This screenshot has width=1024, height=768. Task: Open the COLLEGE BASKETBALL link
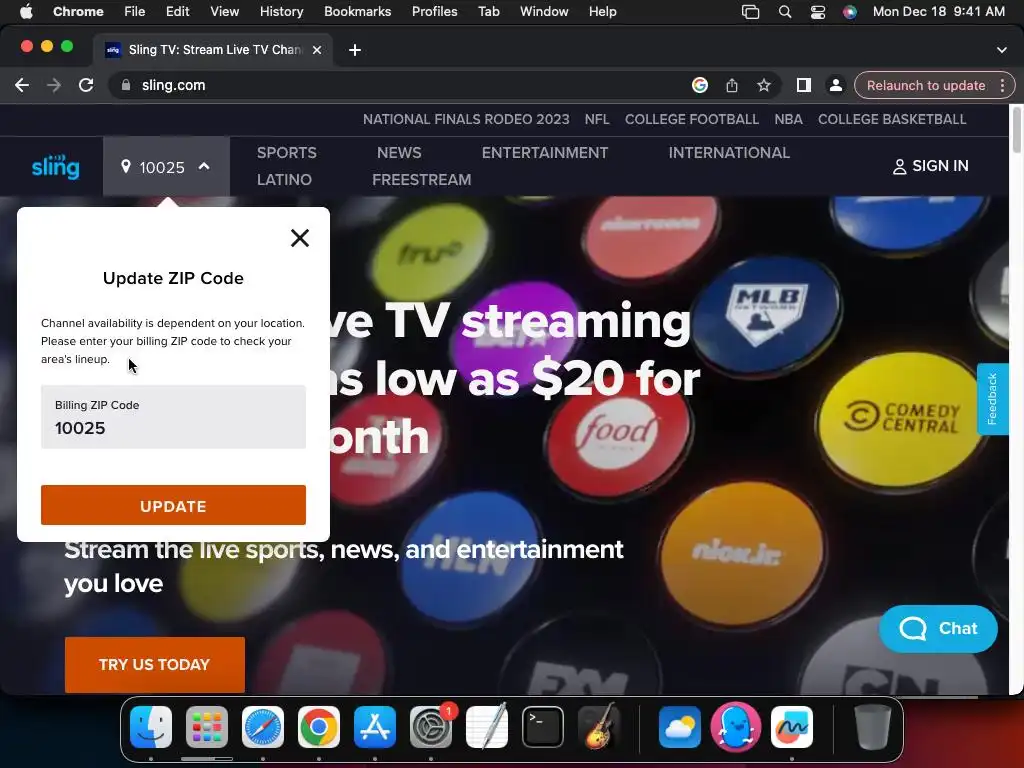click(x=892, y=120)
